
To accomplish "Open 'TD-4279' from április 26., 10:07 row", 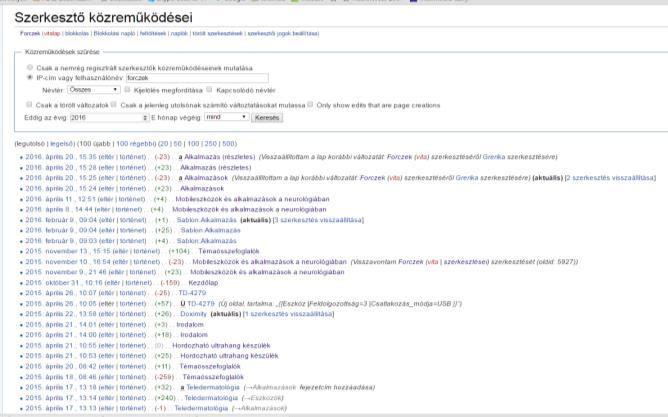I will click(192, 293).
